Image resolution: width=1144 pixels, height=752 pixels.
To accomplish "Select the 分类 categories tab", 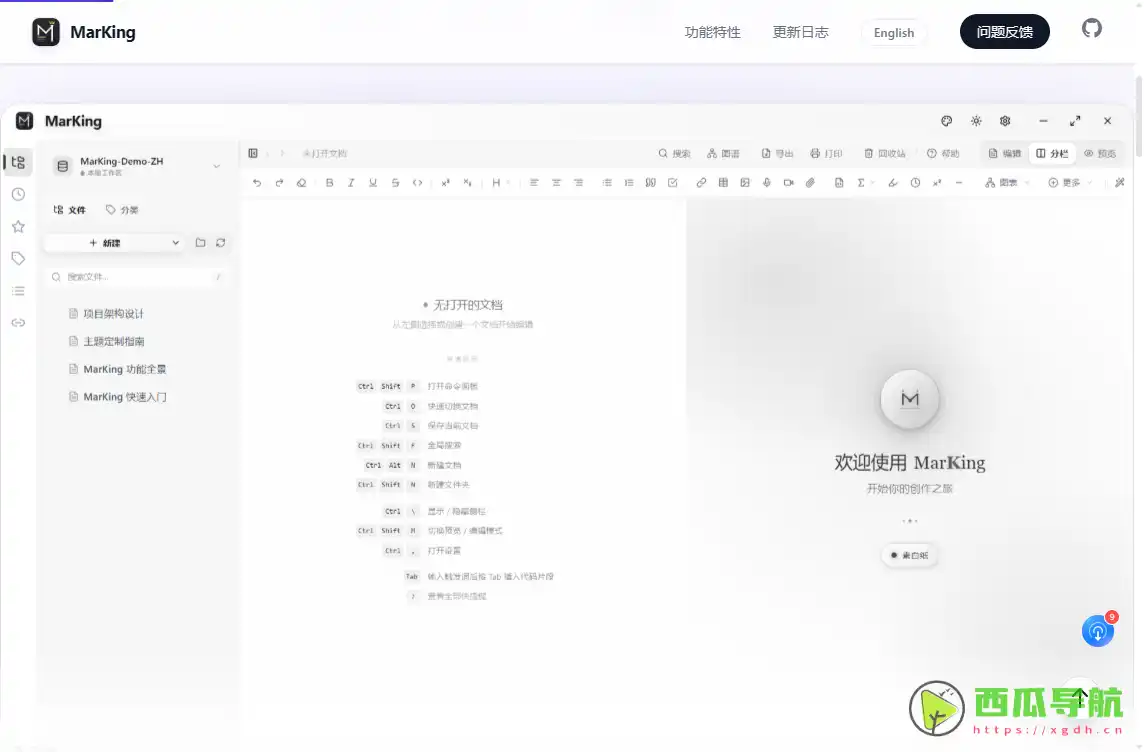I will [x=122, y=210].
